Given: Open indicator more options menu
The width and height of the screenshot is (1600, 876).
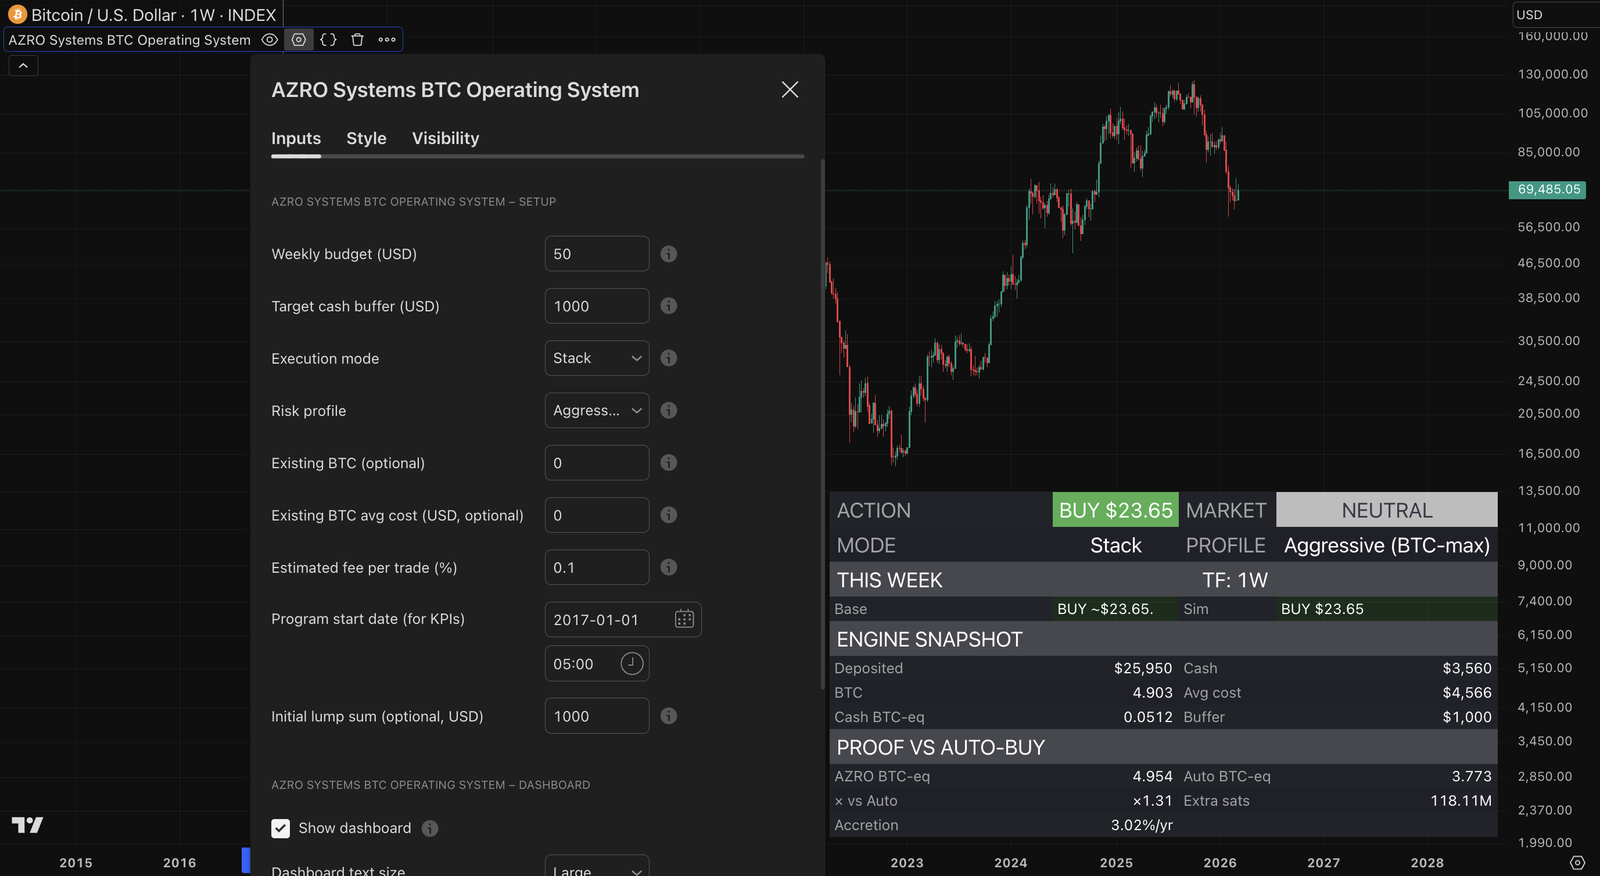Looking at the screenshot, I should [x=387, y=40].
